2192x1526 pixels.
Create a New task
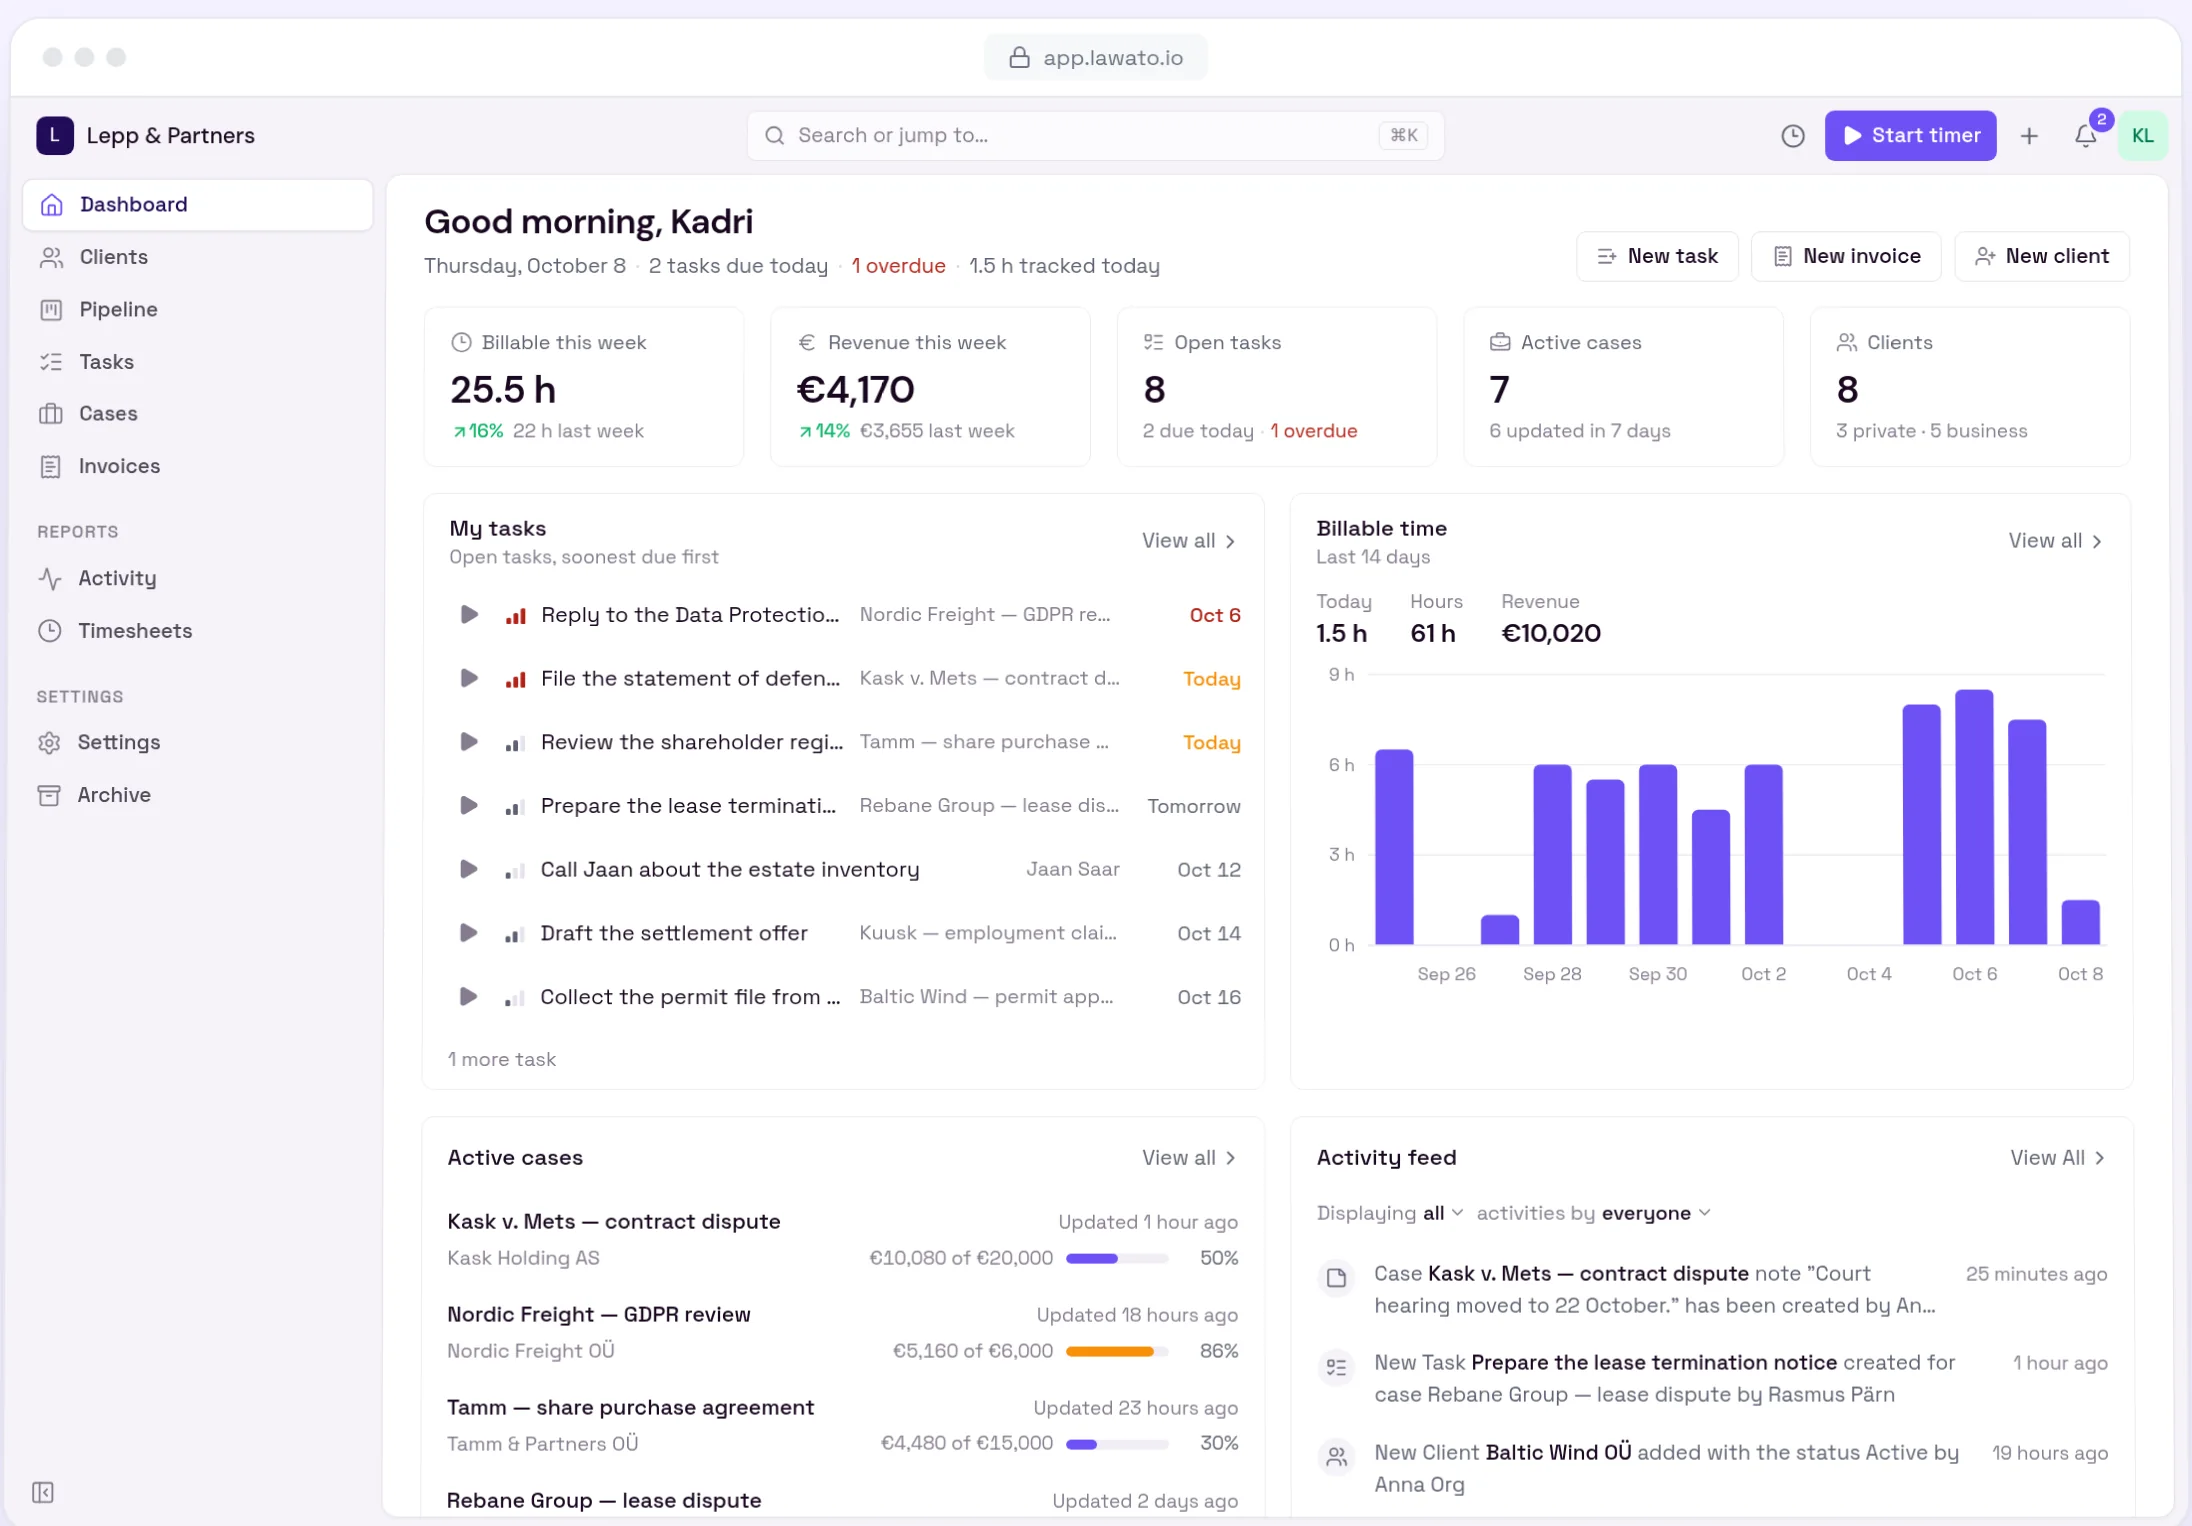tap(1657, 257)
